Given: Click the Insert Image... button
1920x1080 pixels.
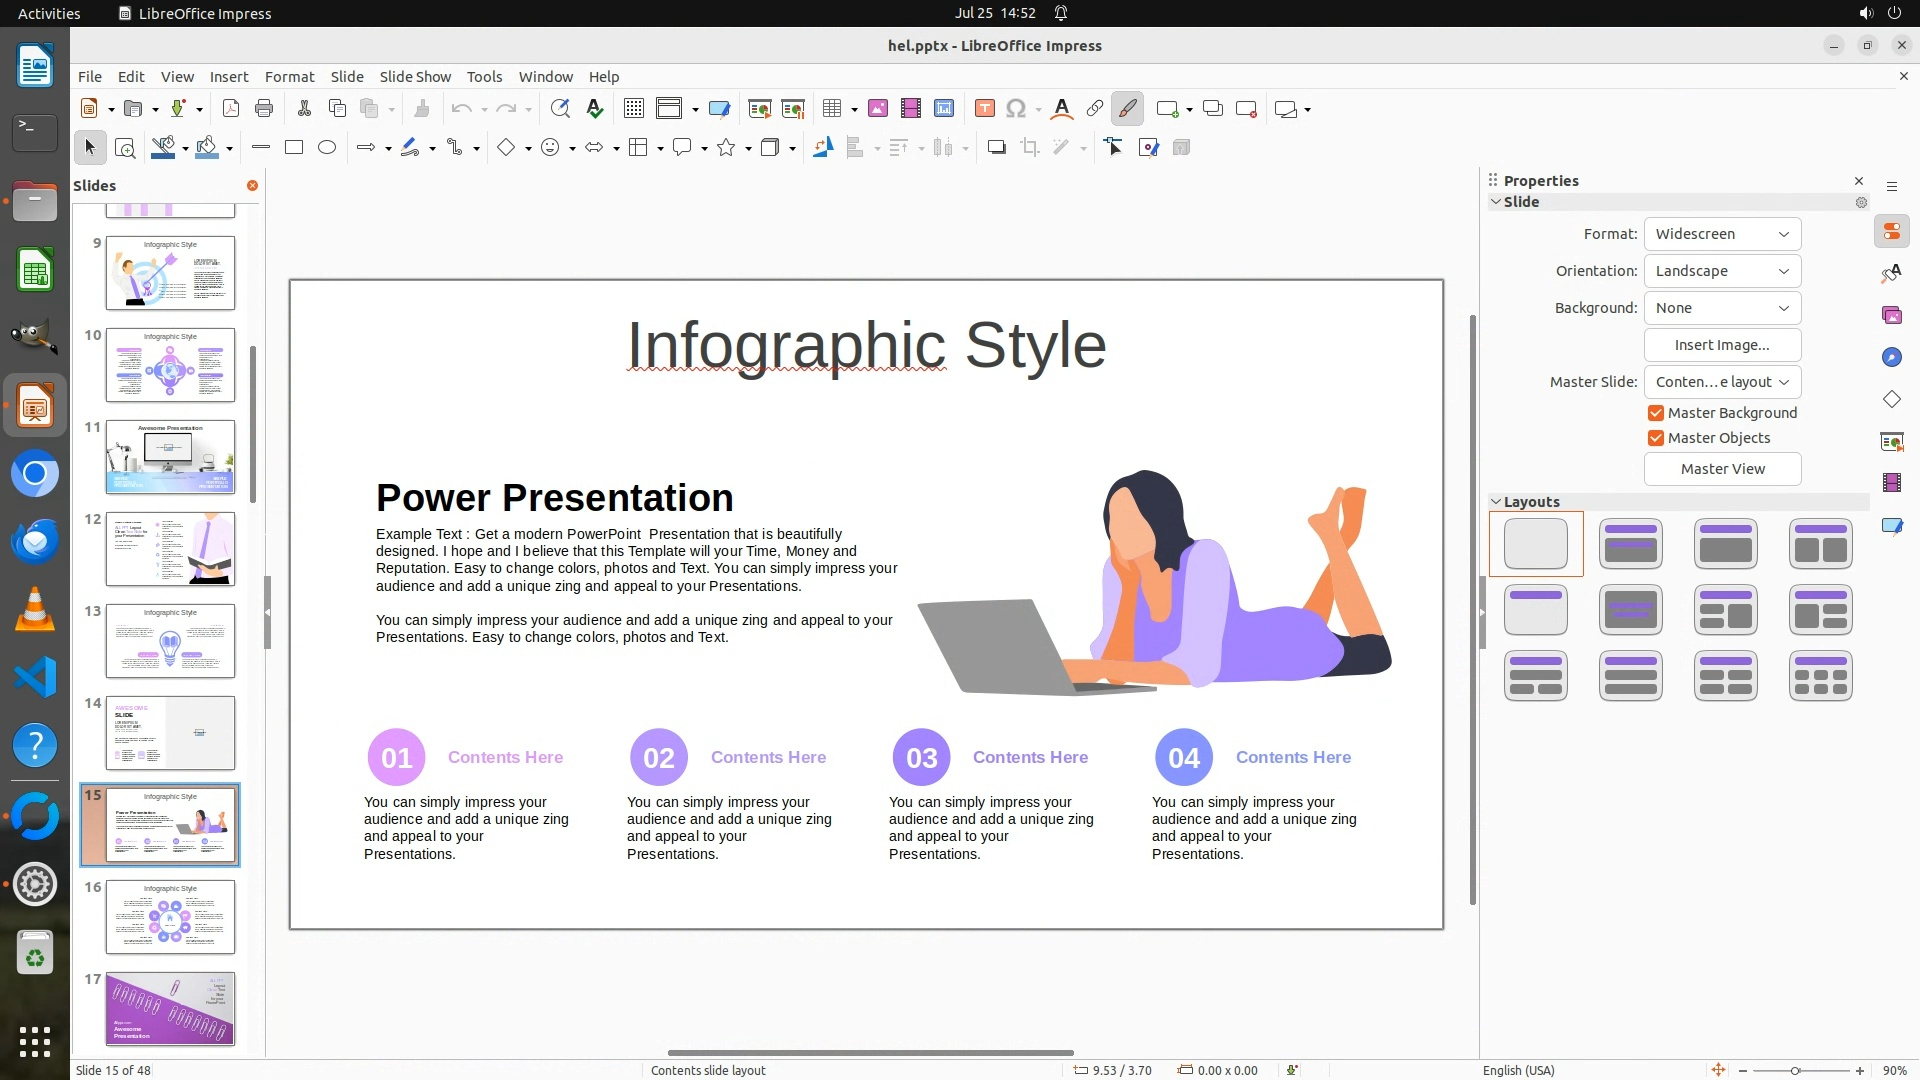Looking at the screenshot, I should click(x=1722, y=345).
